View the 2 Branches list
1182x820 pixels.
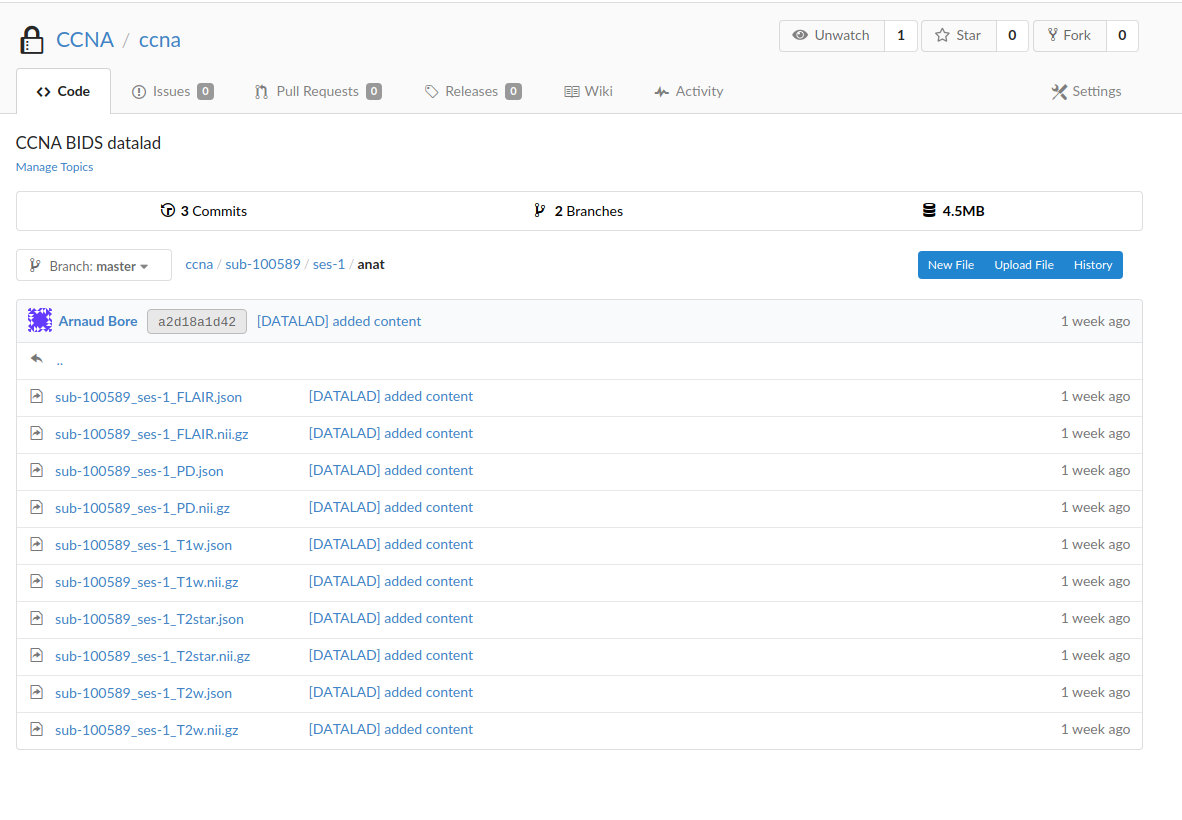[x=578, y=211]
